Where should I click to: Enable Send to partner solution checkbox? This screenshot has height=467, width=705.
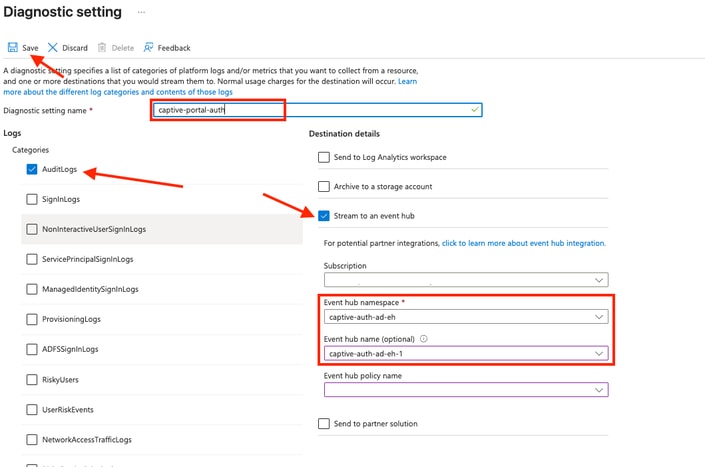[324, 423]
